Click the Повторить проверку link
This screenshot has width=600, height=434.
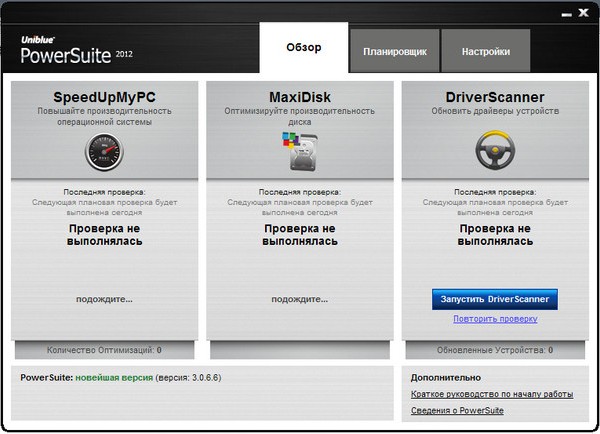[x=495, y=319]
